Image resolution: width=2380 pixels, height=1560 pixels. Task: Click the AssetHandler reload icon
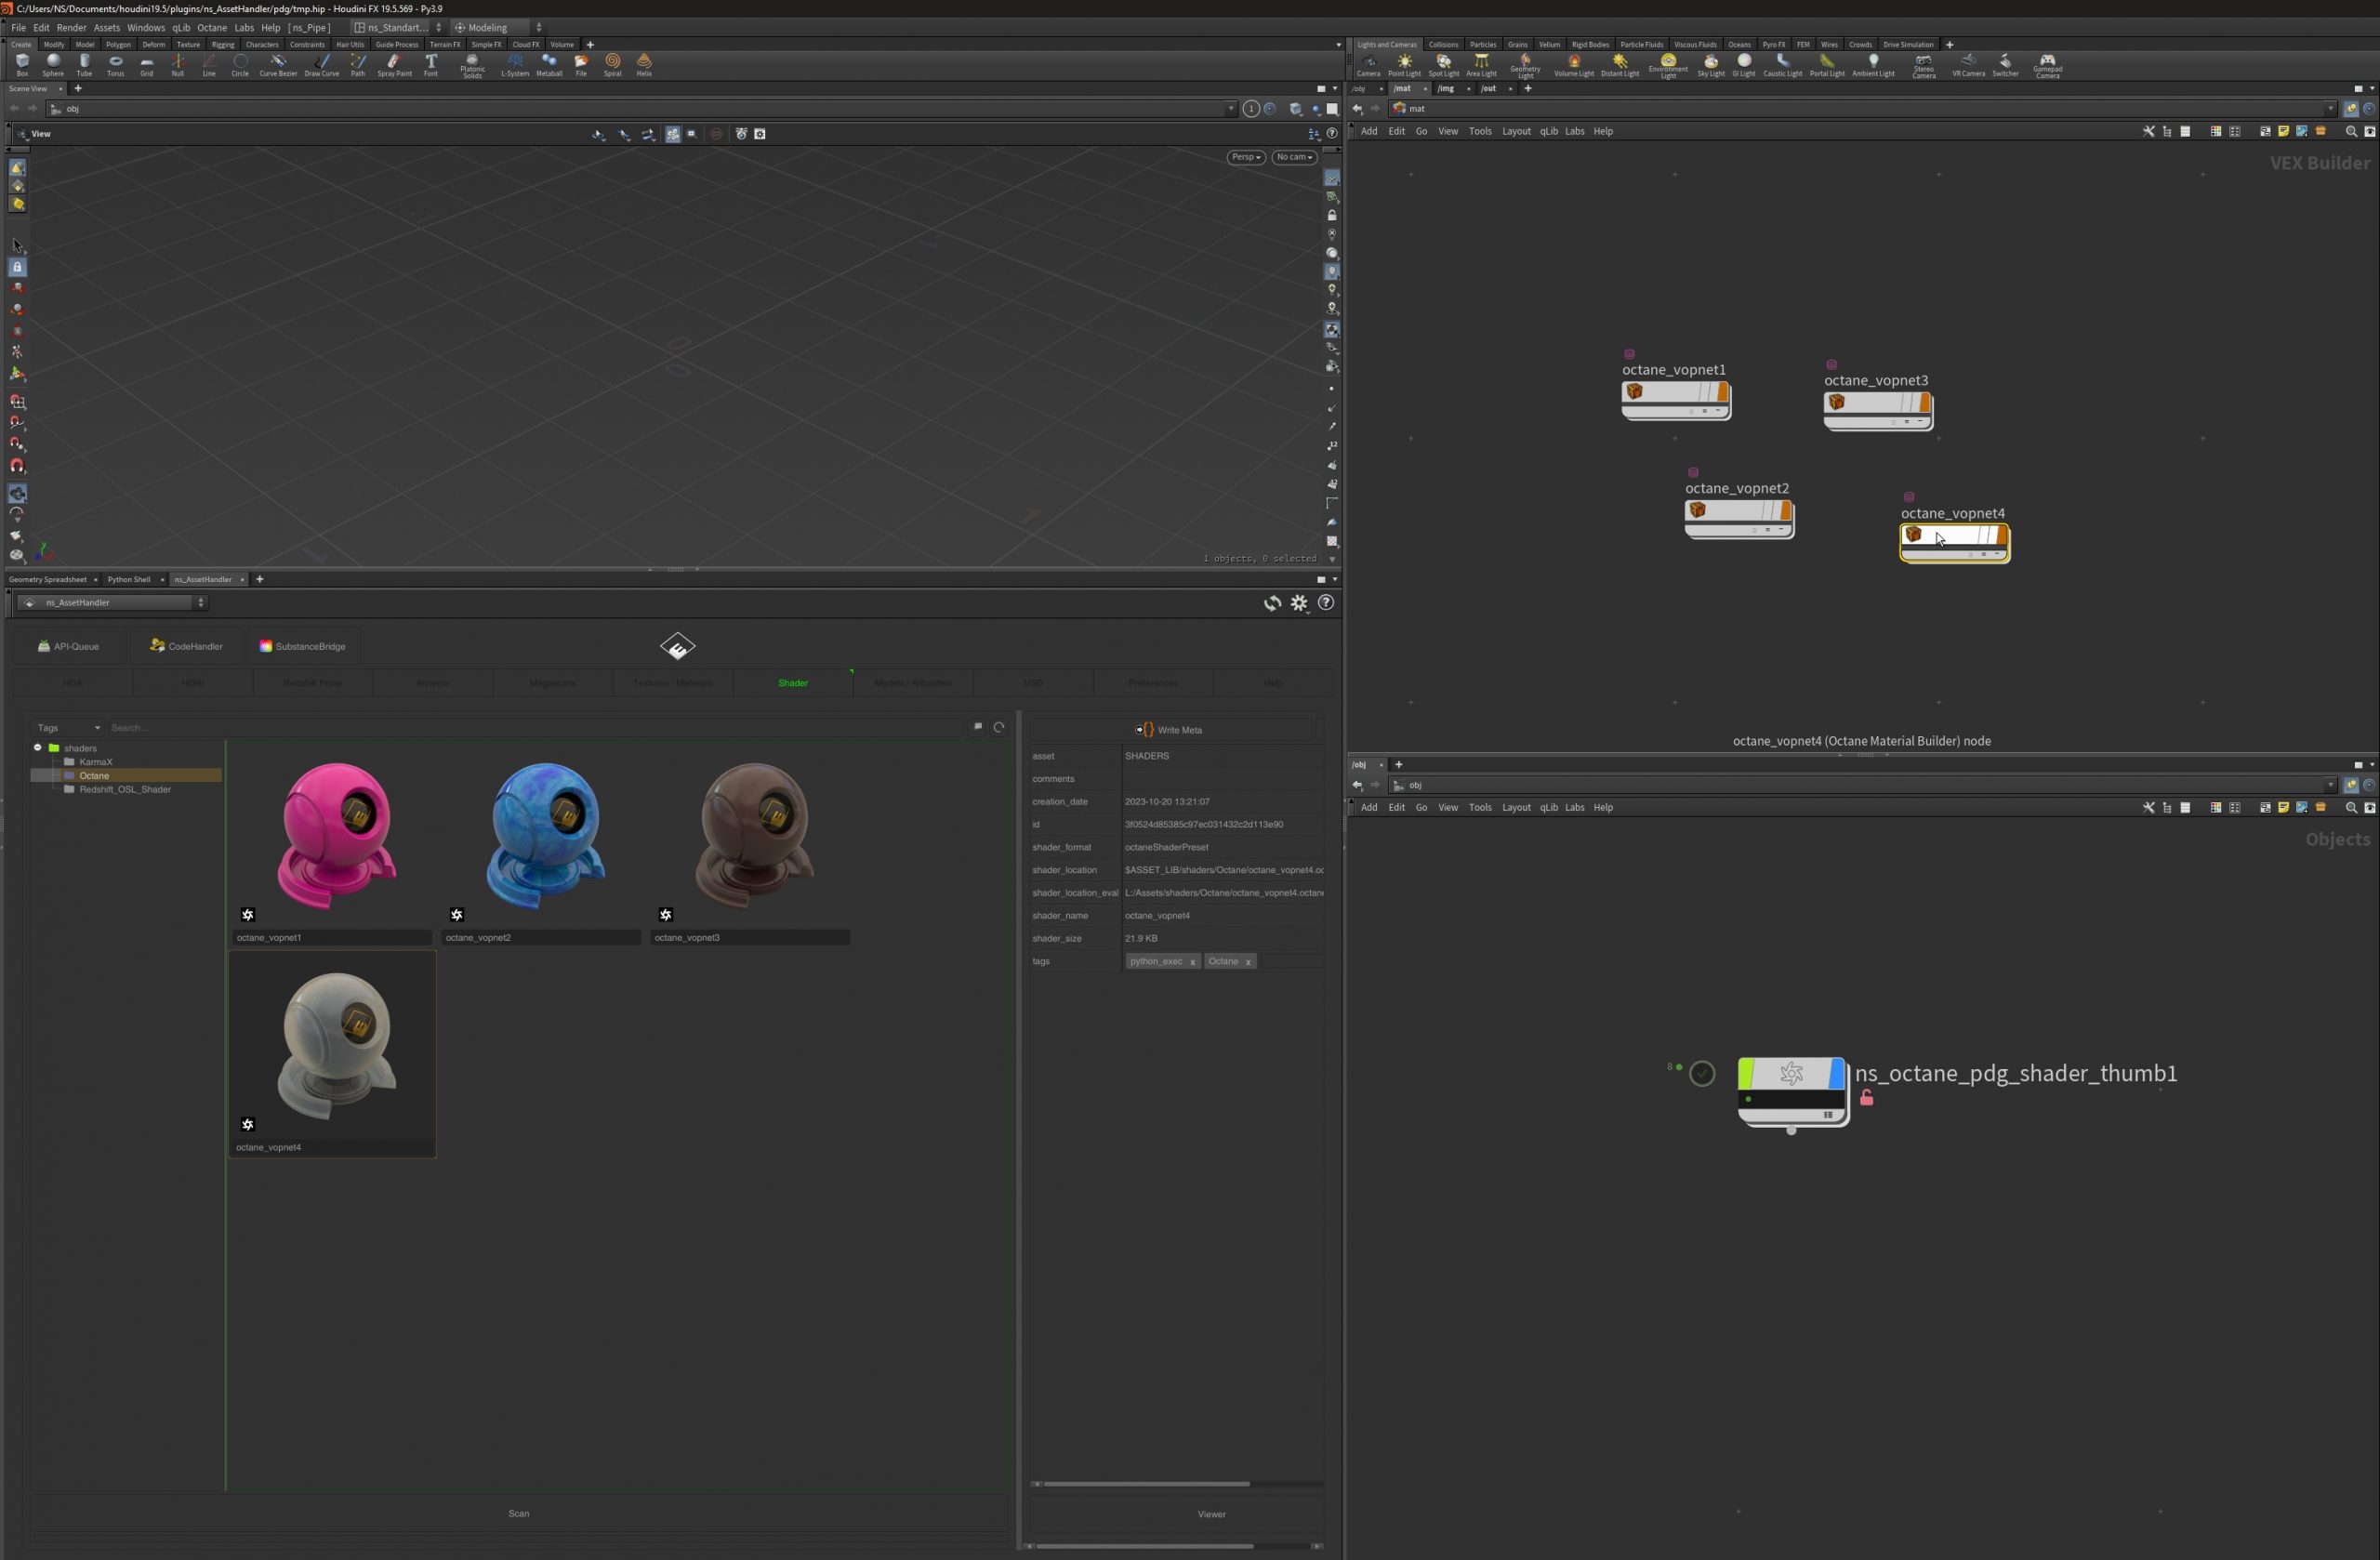[x=1271, y=603]
